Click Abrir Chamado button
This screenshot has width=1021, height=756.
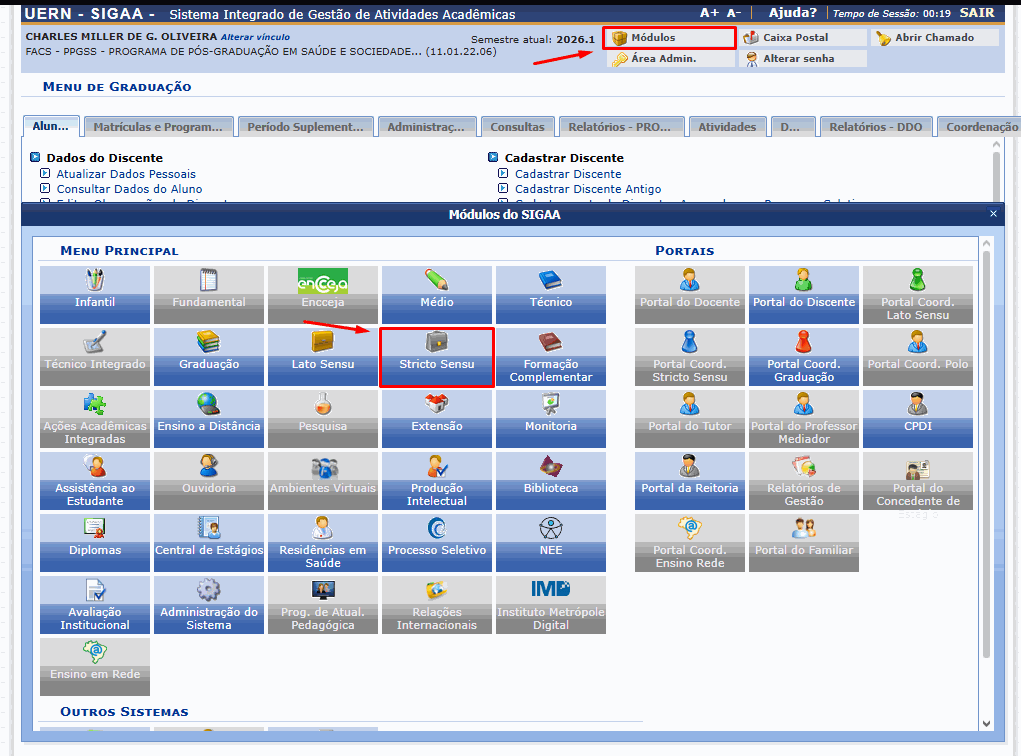[x=934, y=38]
